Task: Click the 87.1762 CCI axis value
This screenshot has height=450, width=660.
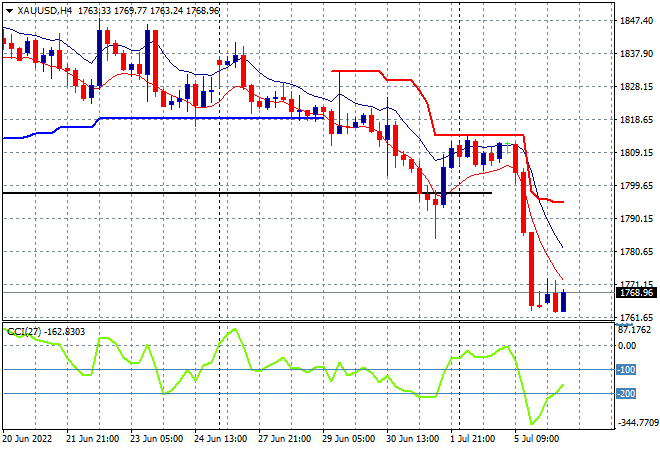Action: tap(634, 330)
